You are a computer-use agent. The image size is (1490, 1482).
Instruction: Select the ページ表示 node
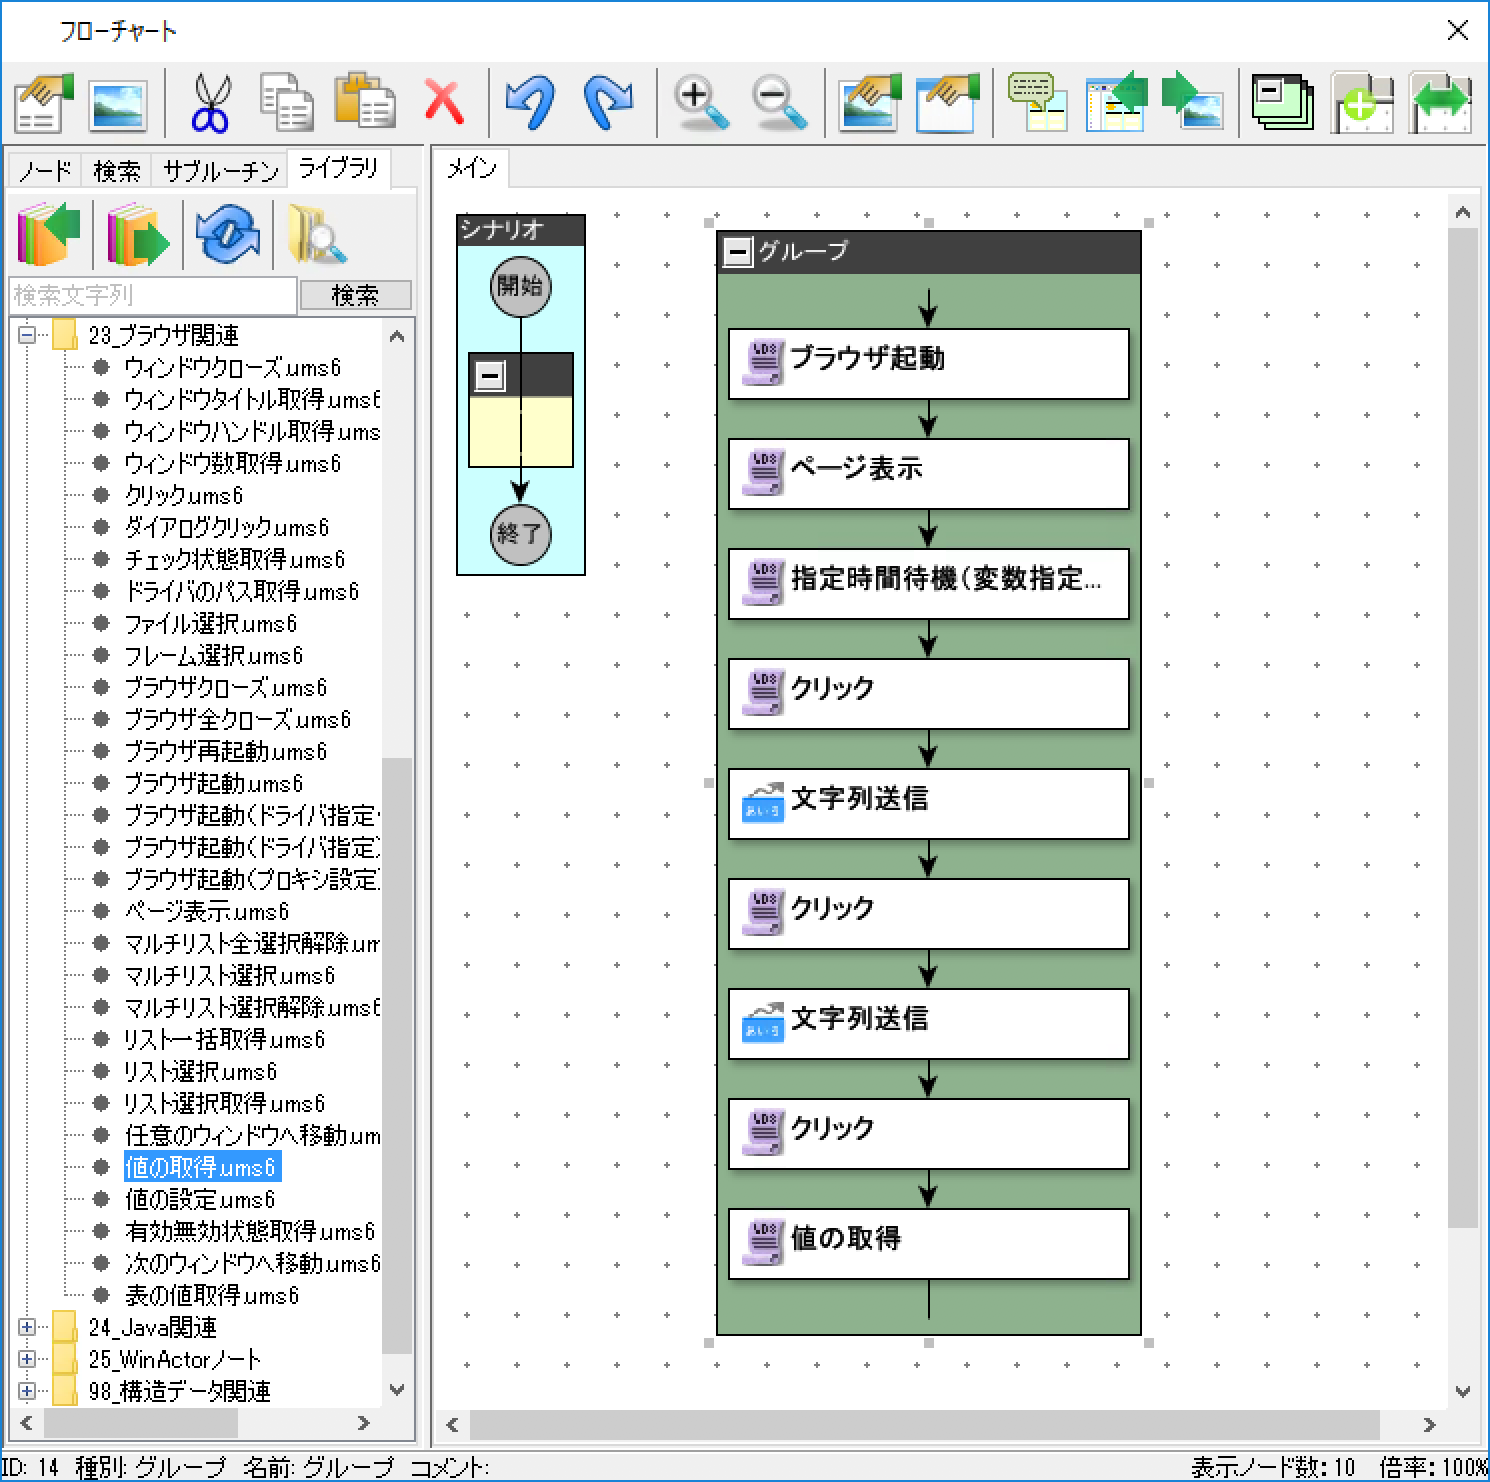(928, 474)
